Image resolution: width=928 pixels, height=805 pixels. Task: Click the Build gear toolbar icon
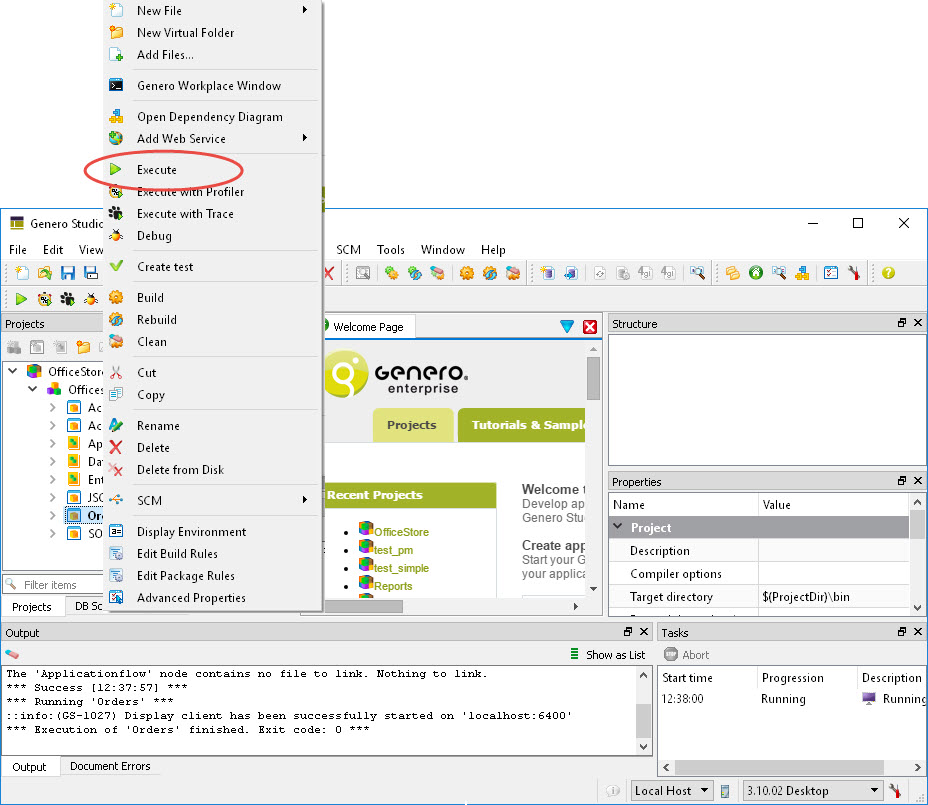tap(115, 298)
